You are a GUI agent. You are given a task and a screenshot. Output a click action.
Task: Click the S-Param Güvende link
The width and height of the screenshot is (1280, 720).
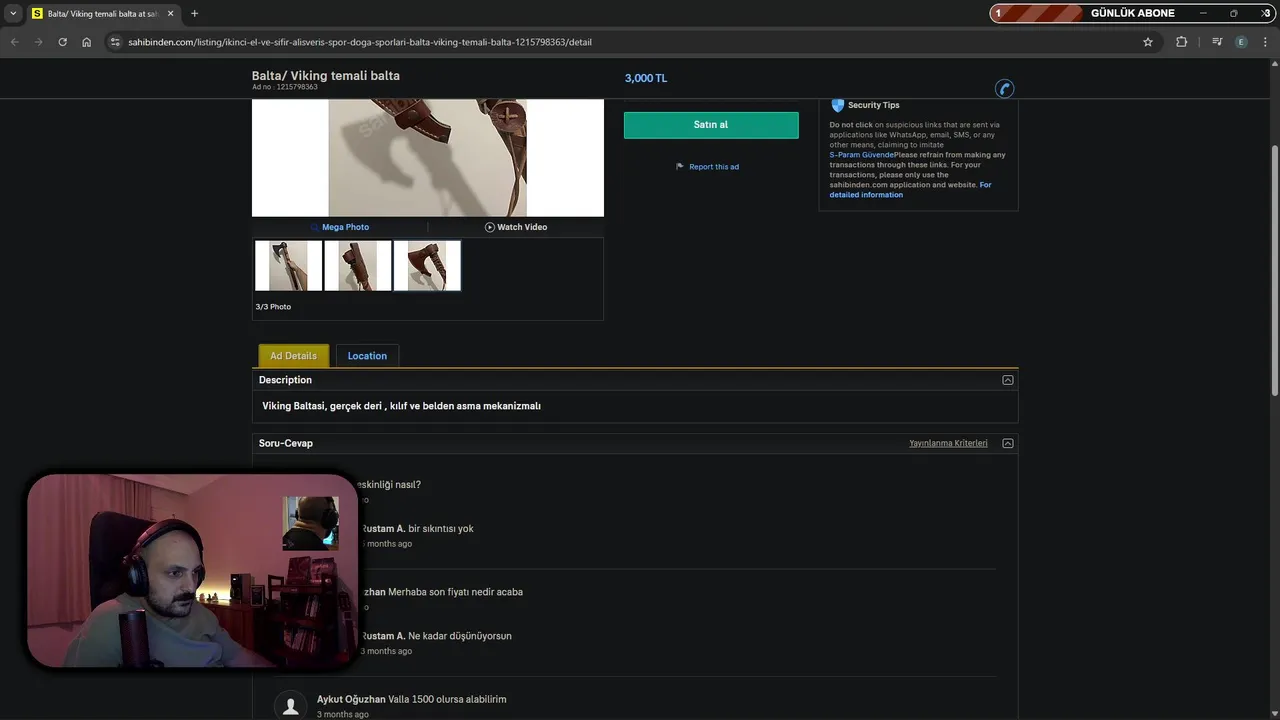point(861,155)
